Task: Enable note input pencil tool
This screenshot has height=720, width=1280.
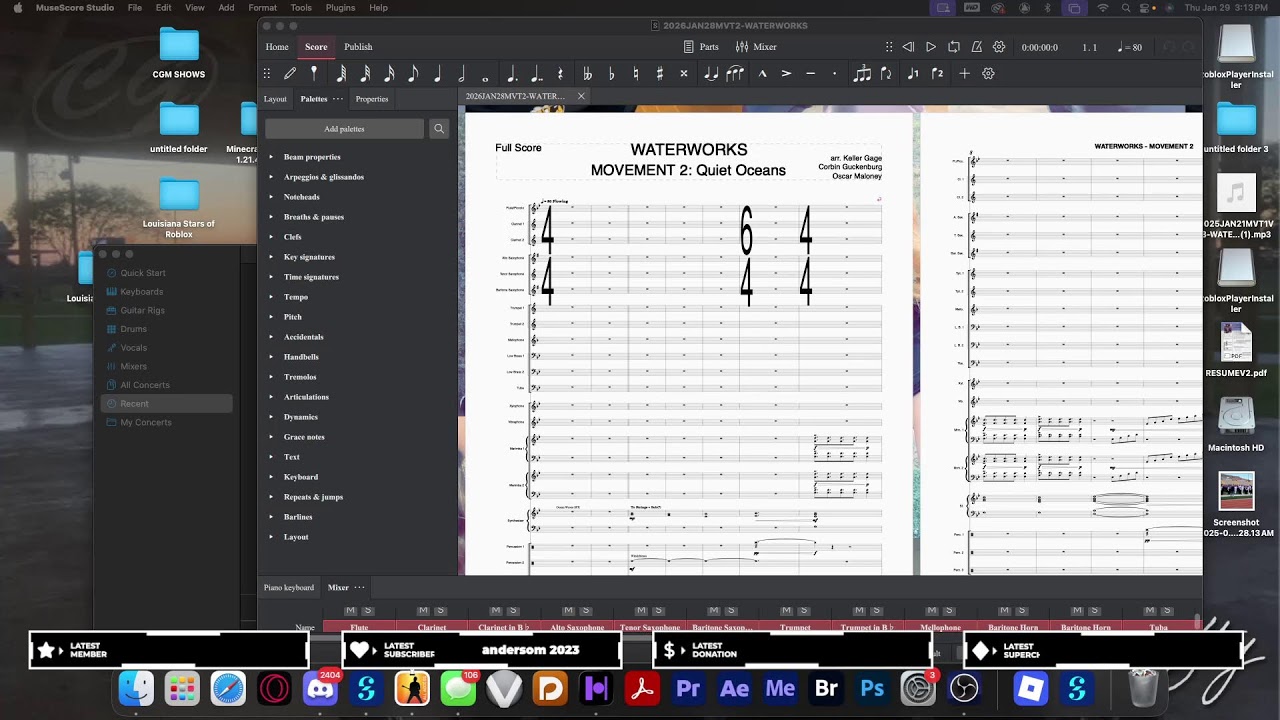Action: click(x=290, y=73)
